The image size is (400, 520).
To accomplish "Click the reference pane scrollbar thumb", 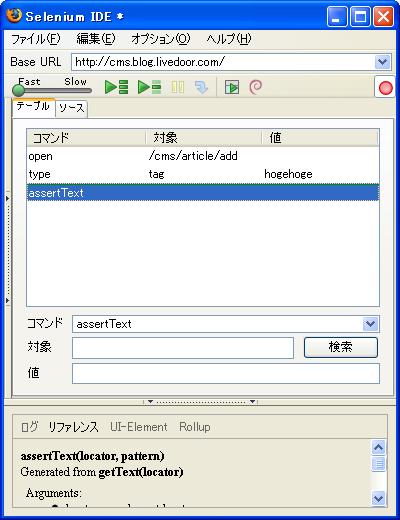I will tap(379, 464).
